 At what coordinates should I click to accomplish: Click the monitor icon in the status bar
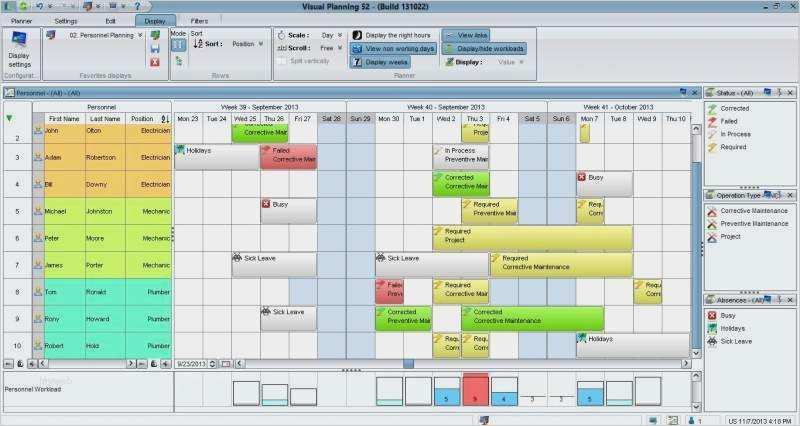coord(484,420)
